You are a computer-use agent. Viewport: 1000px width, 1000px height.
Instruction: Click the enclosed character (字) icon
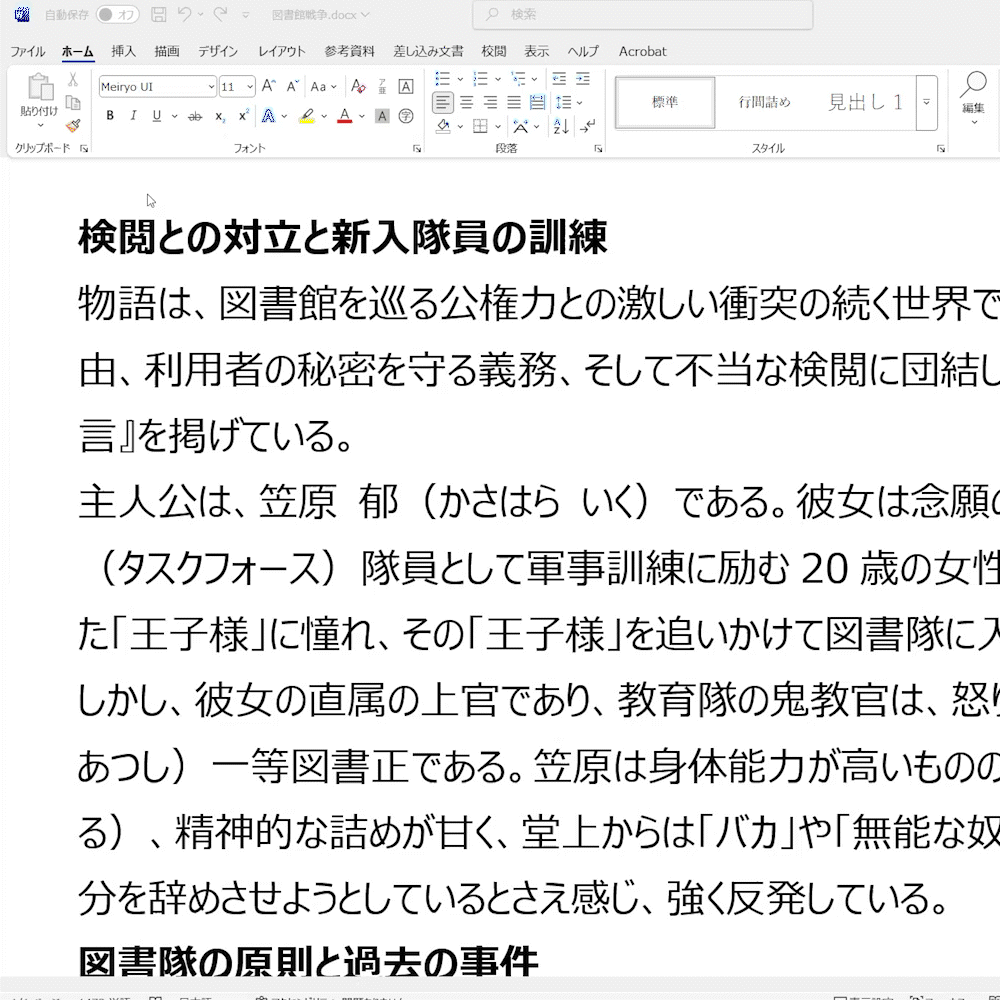pos(406,116)
